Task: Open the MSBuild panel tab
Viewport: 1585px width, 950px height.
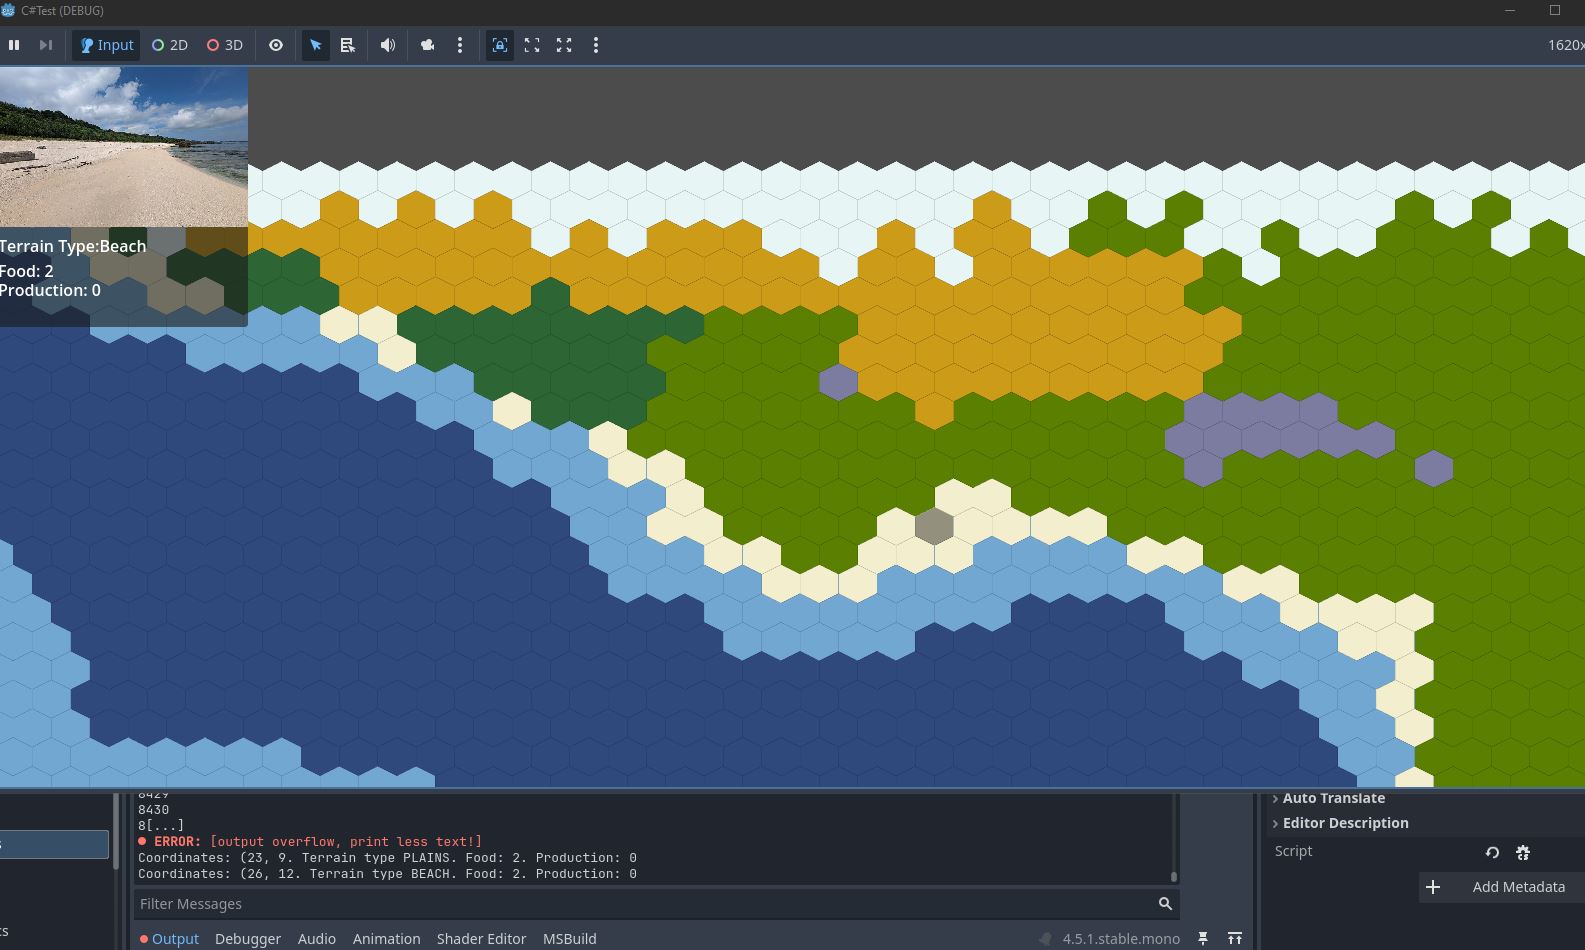Action: [570, 939]
